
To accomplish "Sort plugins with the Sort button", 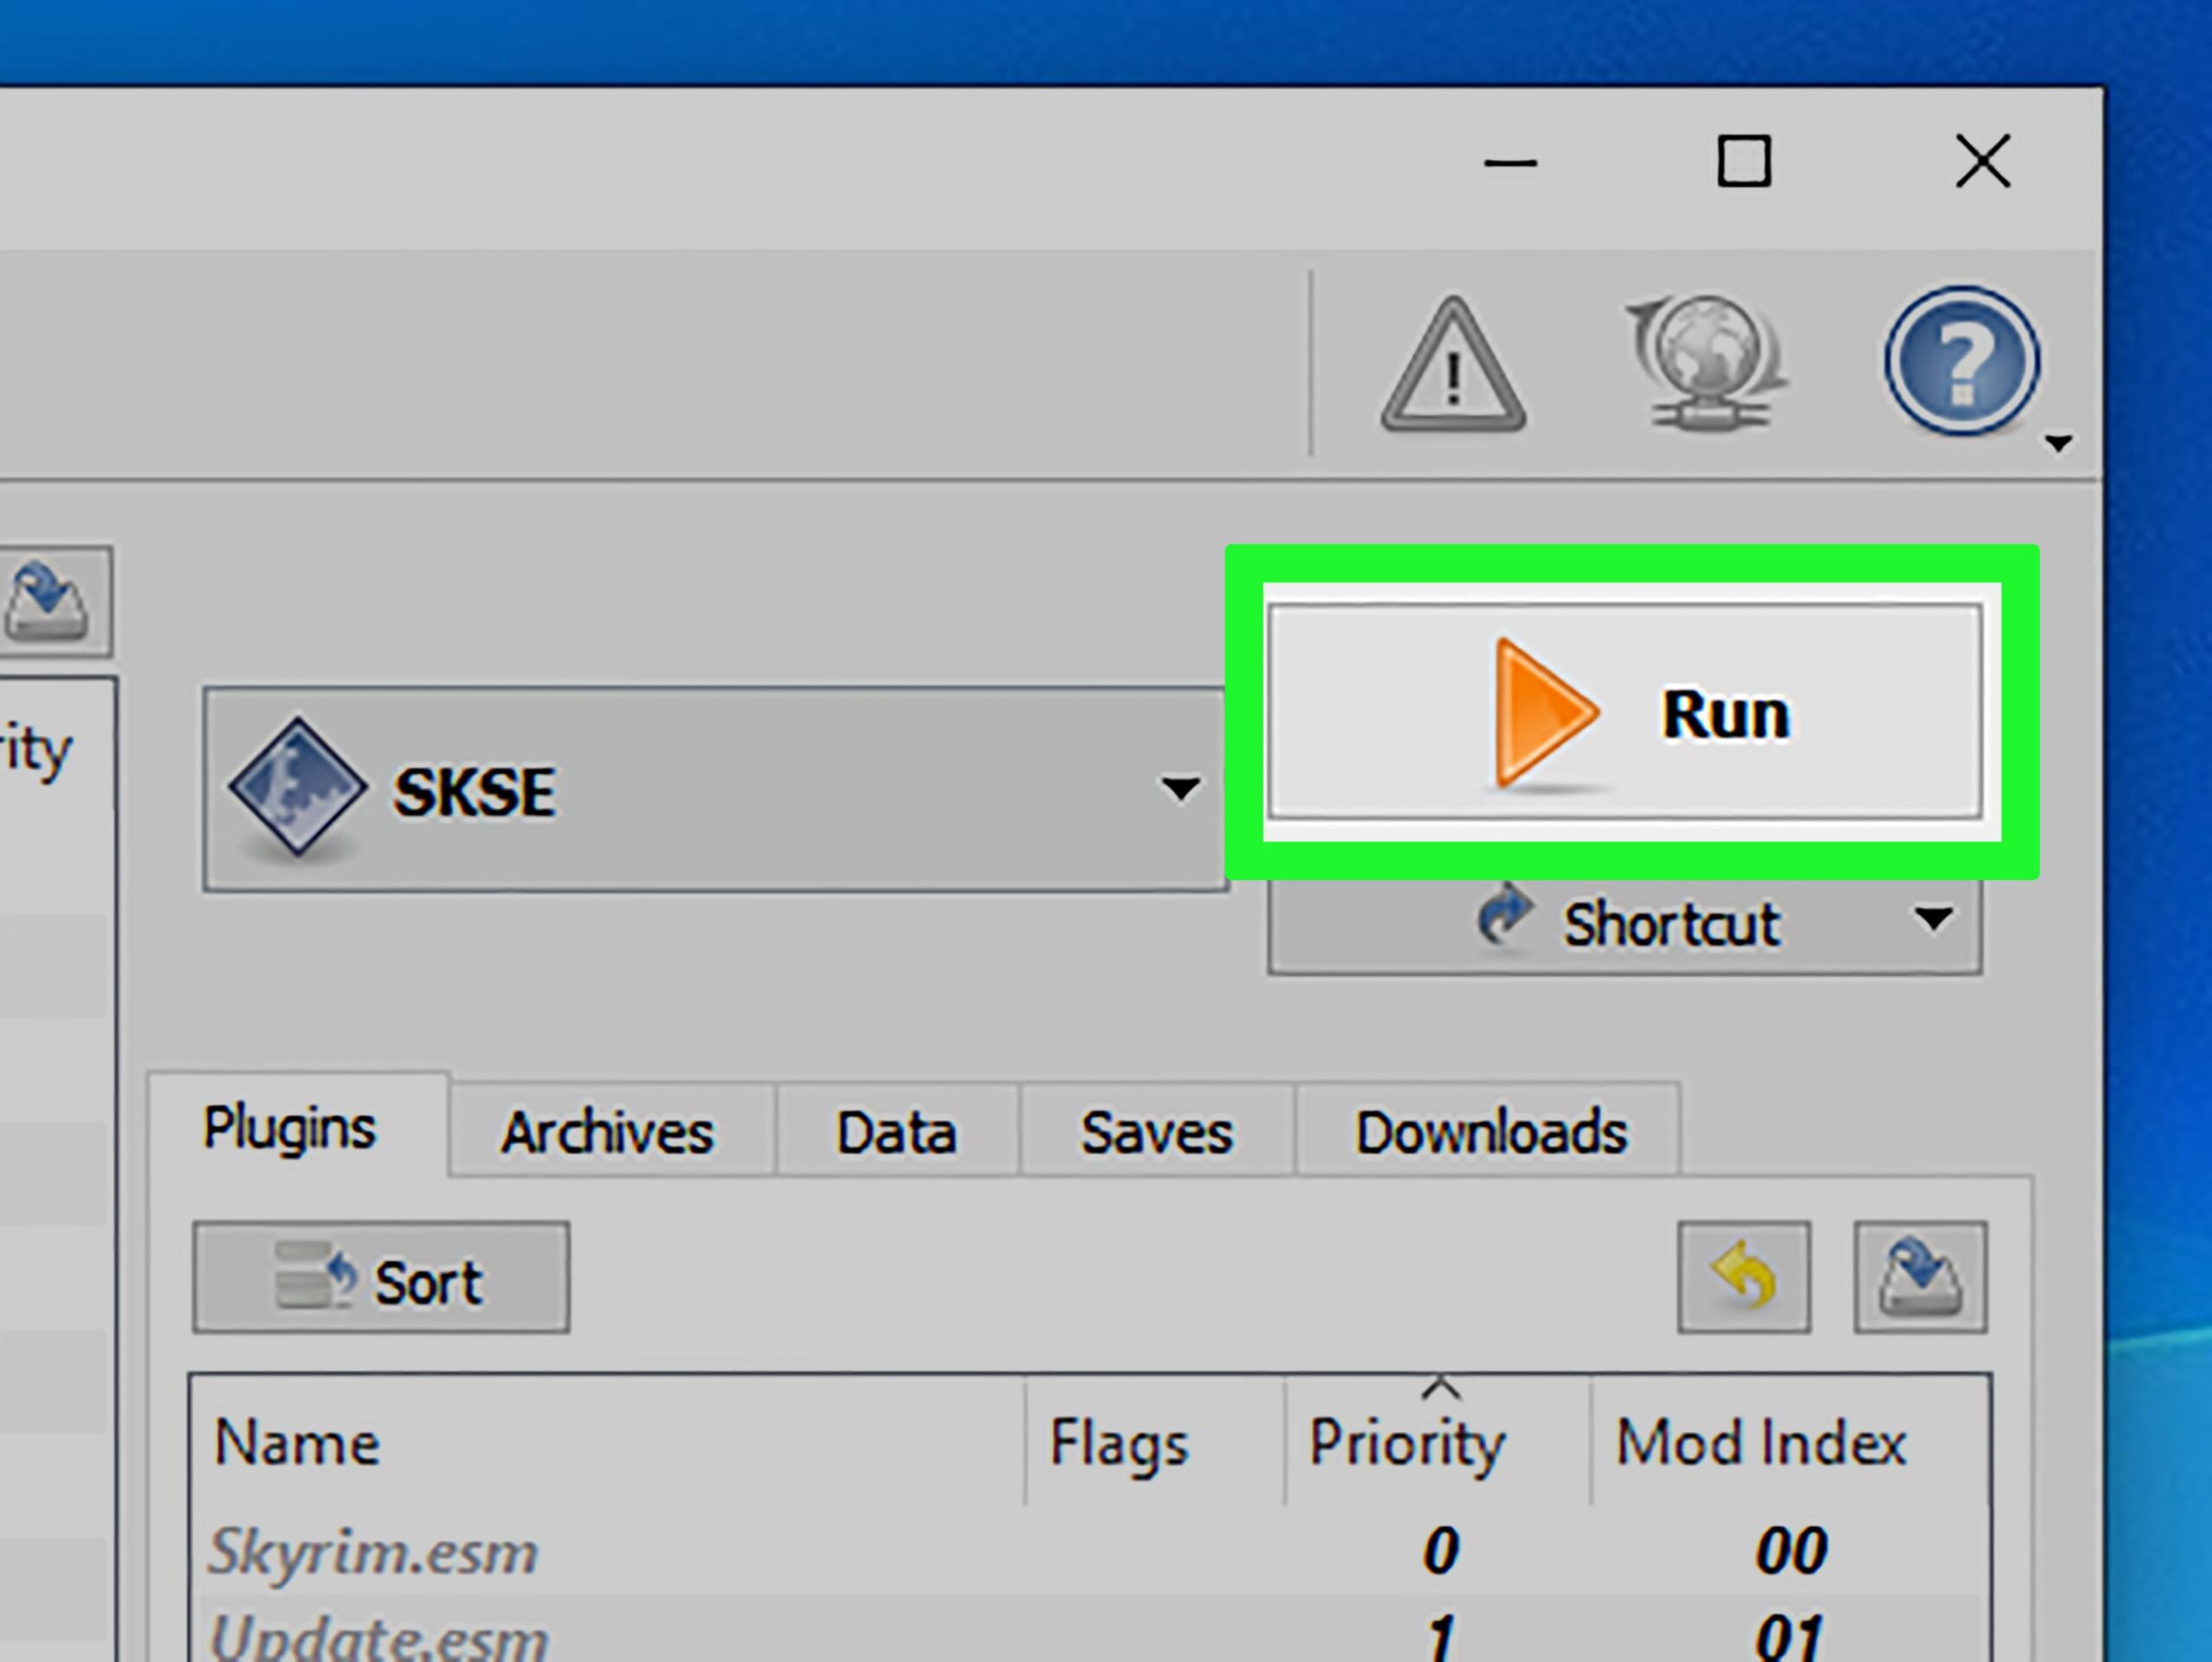I will [x=381, y=1278].
